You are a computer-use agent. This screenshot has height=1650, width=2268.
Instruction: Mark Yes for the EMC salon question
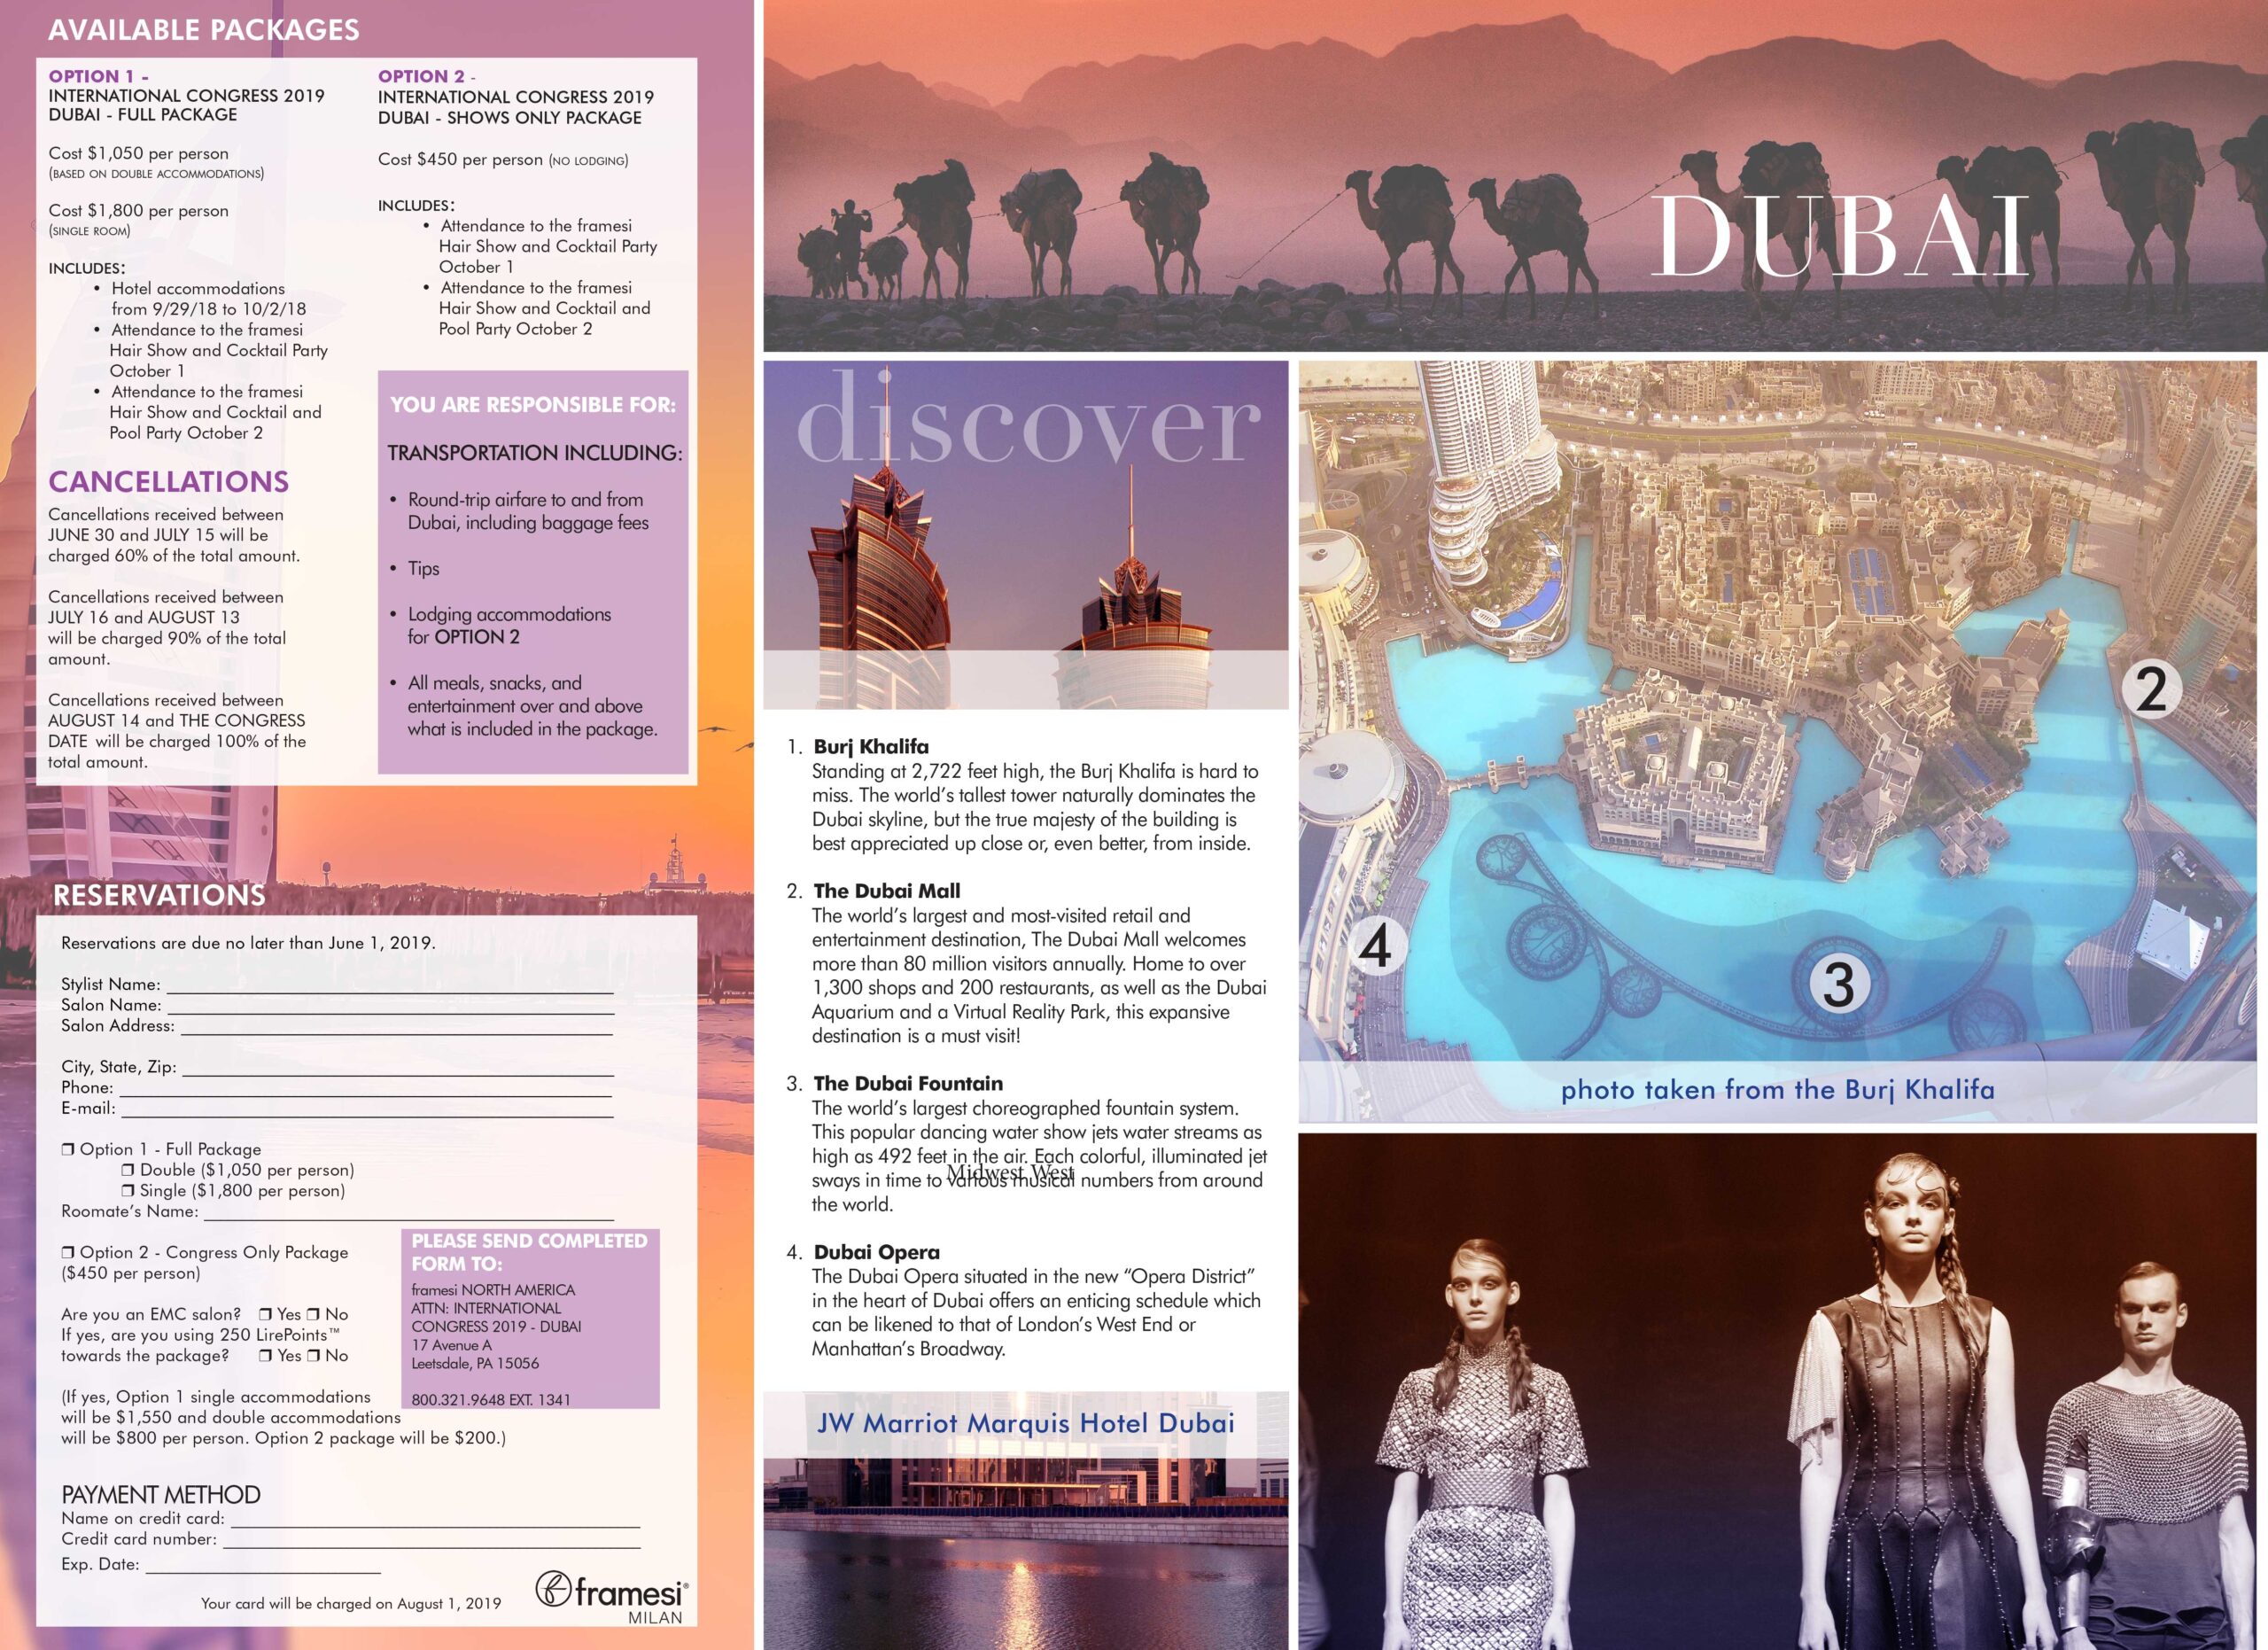[x=265, y=1315]
